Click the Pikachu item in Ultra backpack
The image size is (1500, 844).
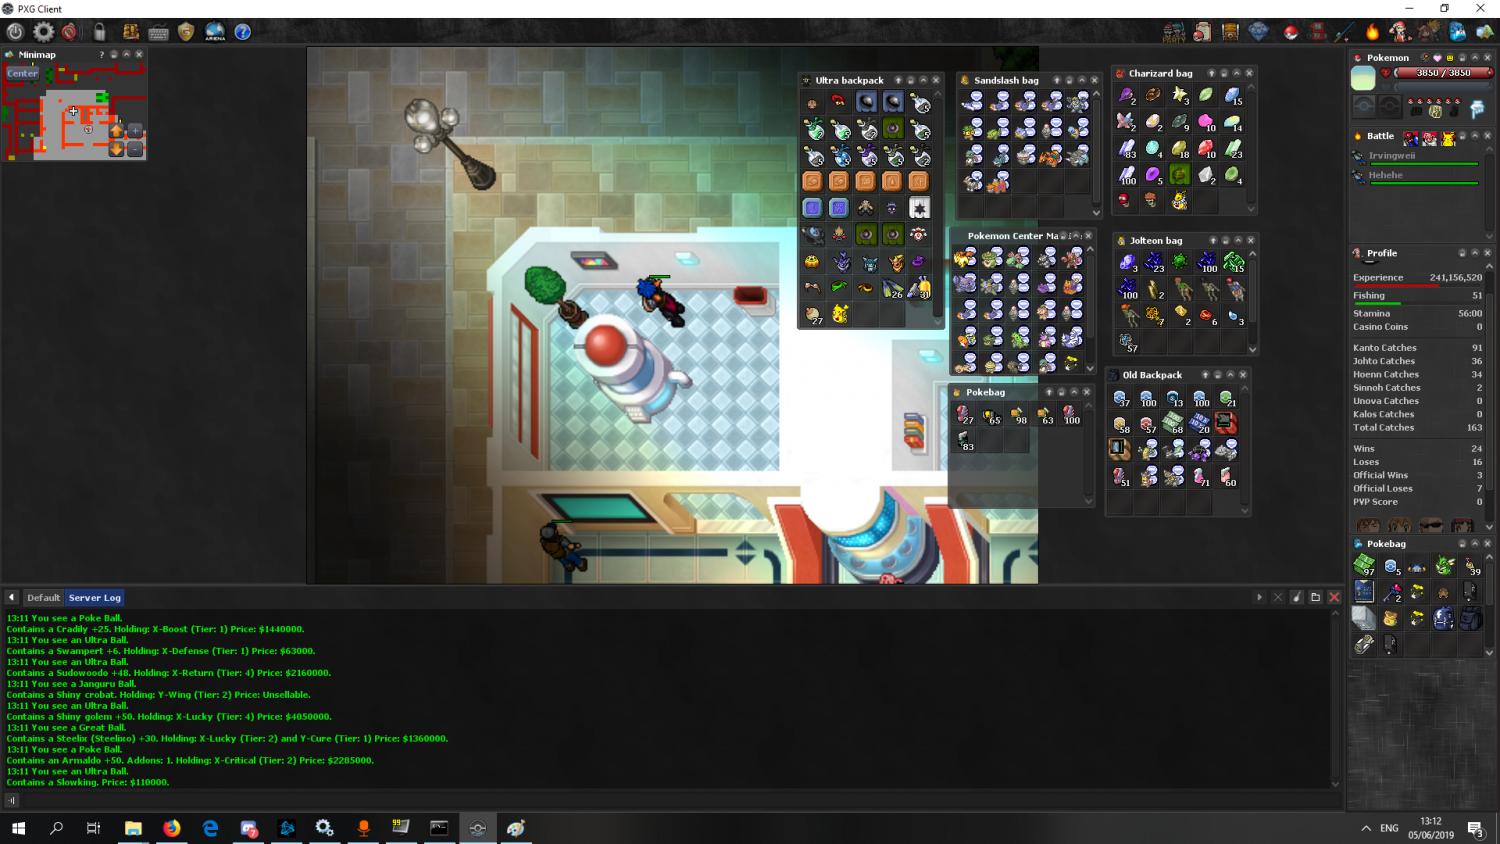tap(840, 313)
